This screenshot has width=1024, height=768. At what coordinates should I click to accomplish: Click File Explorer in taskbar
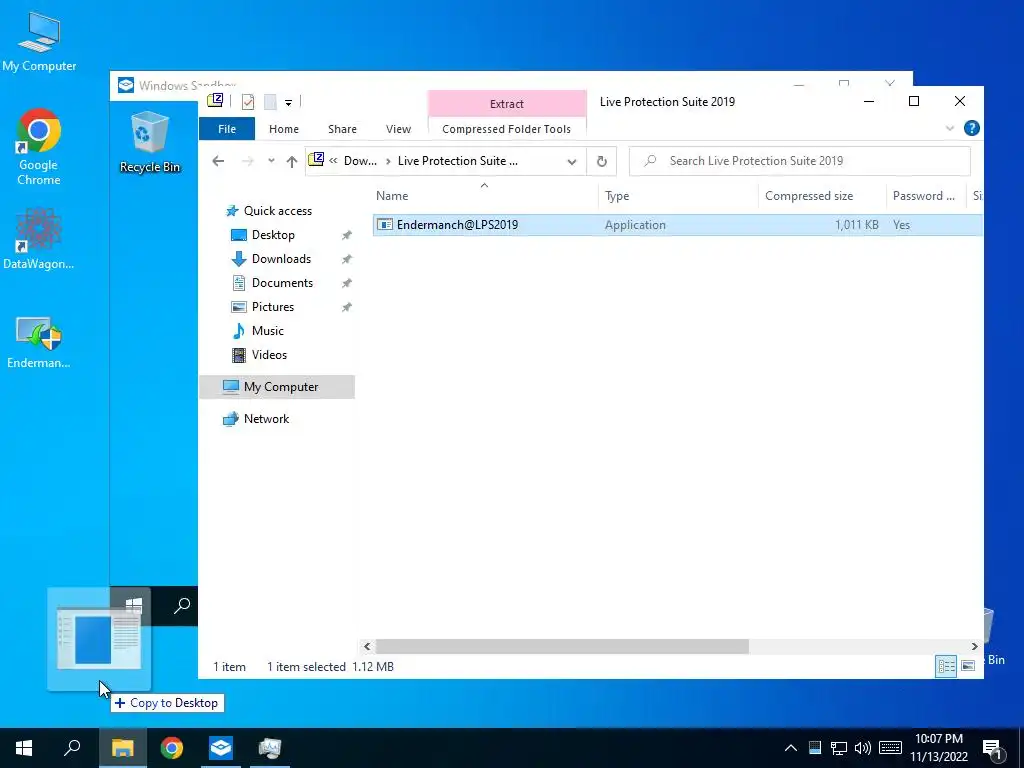click(122, 748)
